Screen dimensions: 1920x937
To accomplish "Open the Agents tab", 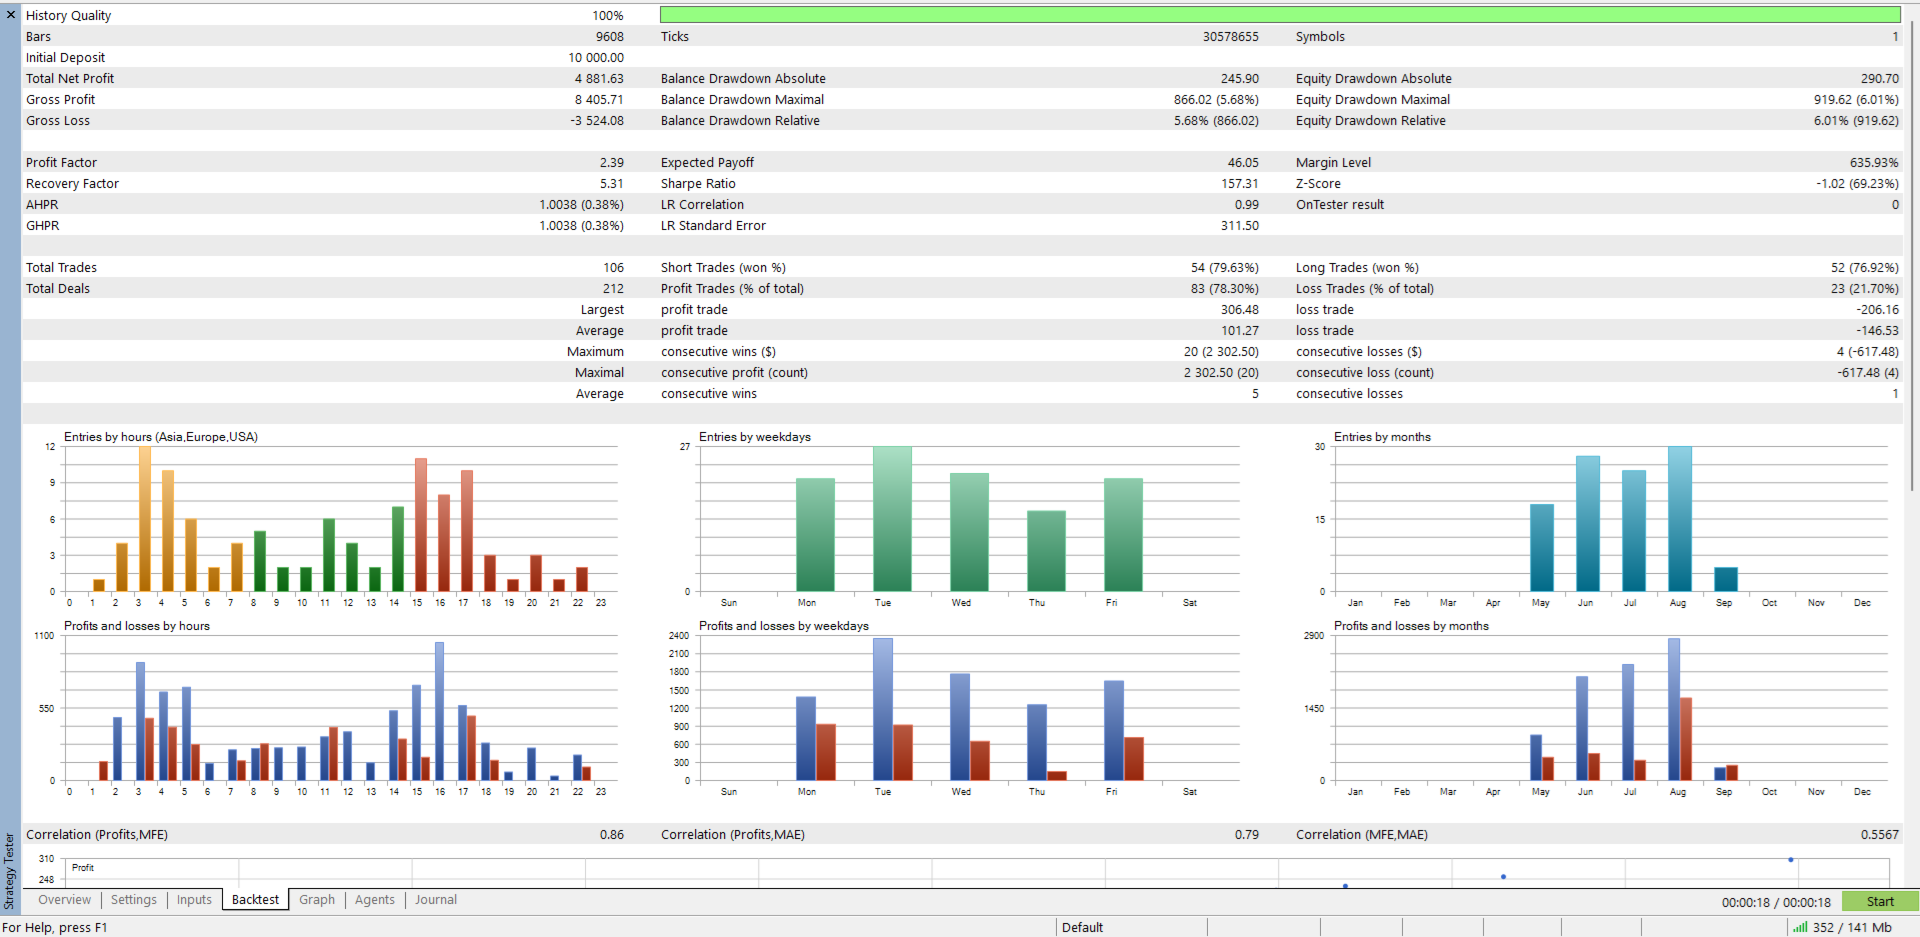I will point(375,900).
